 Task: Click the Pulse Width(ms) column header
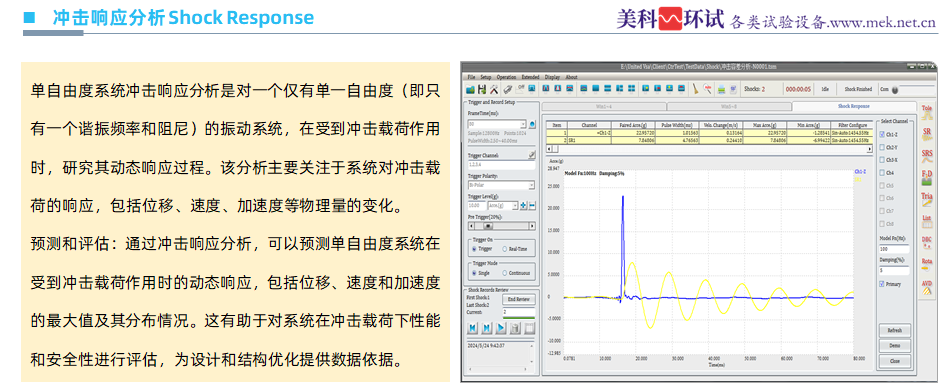coord(677,125)
